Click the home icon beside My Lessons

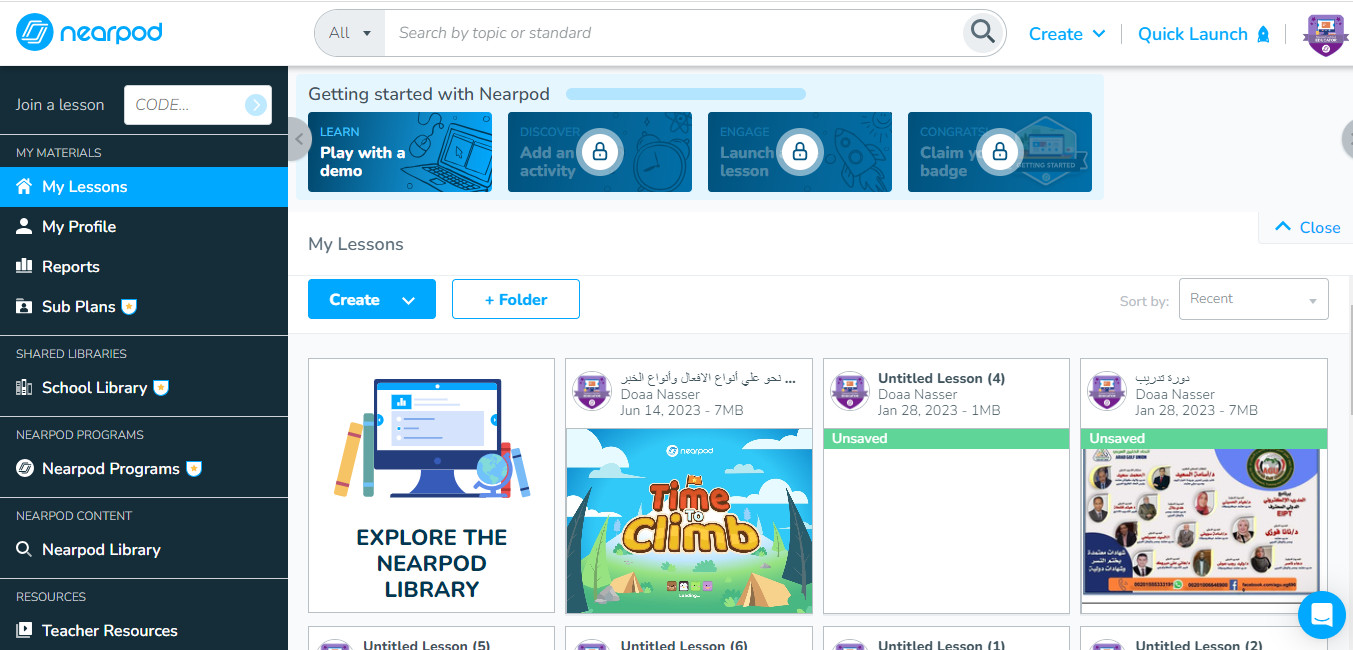pos(24,187)
